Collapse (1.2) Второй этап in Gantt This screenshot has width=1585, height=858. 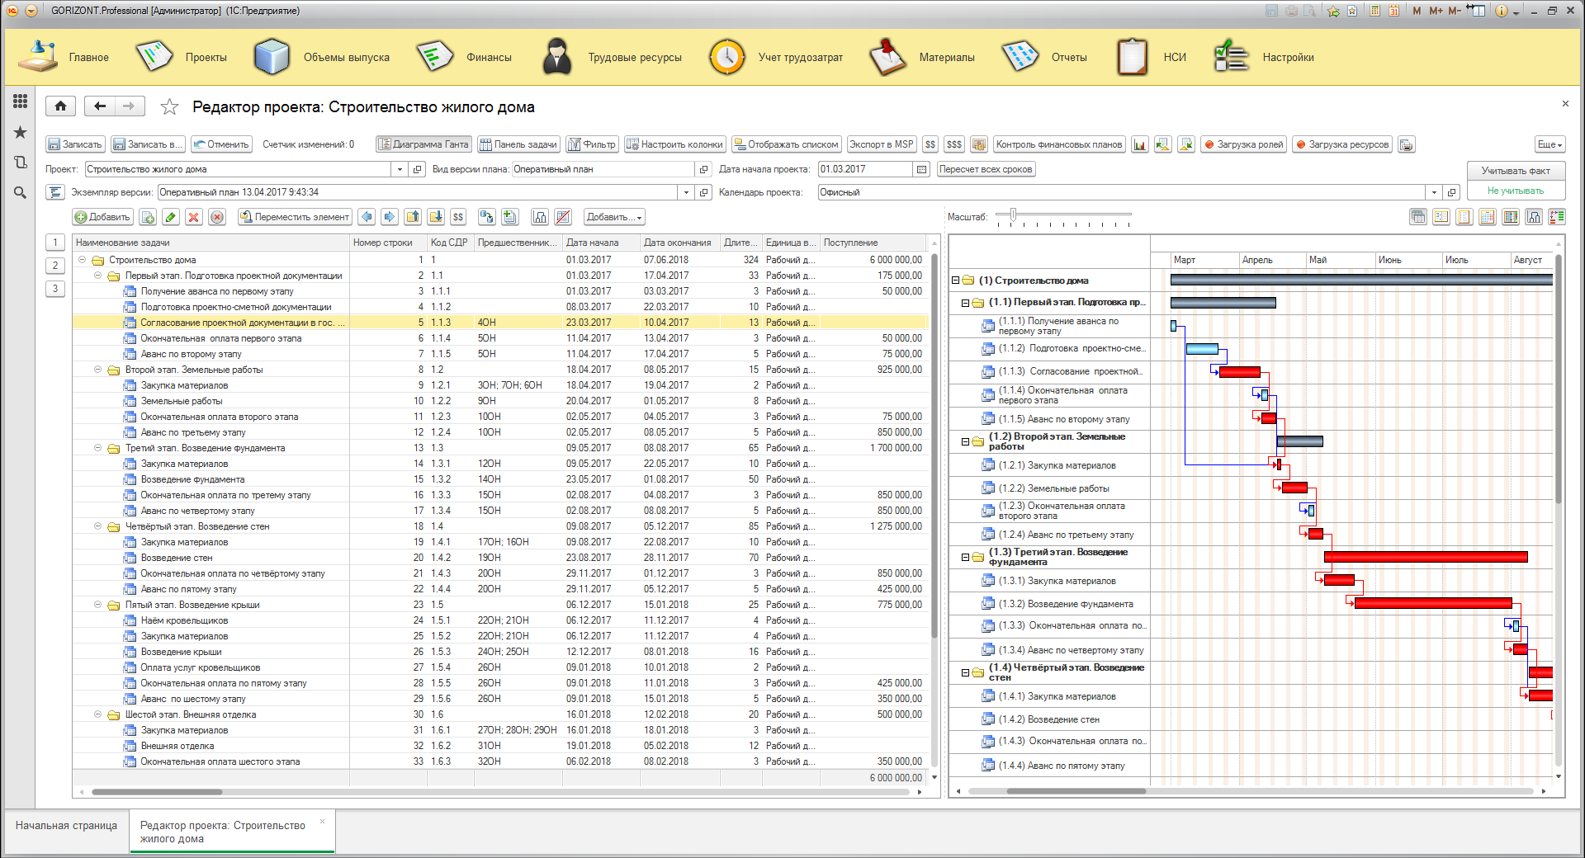point(965,441)
